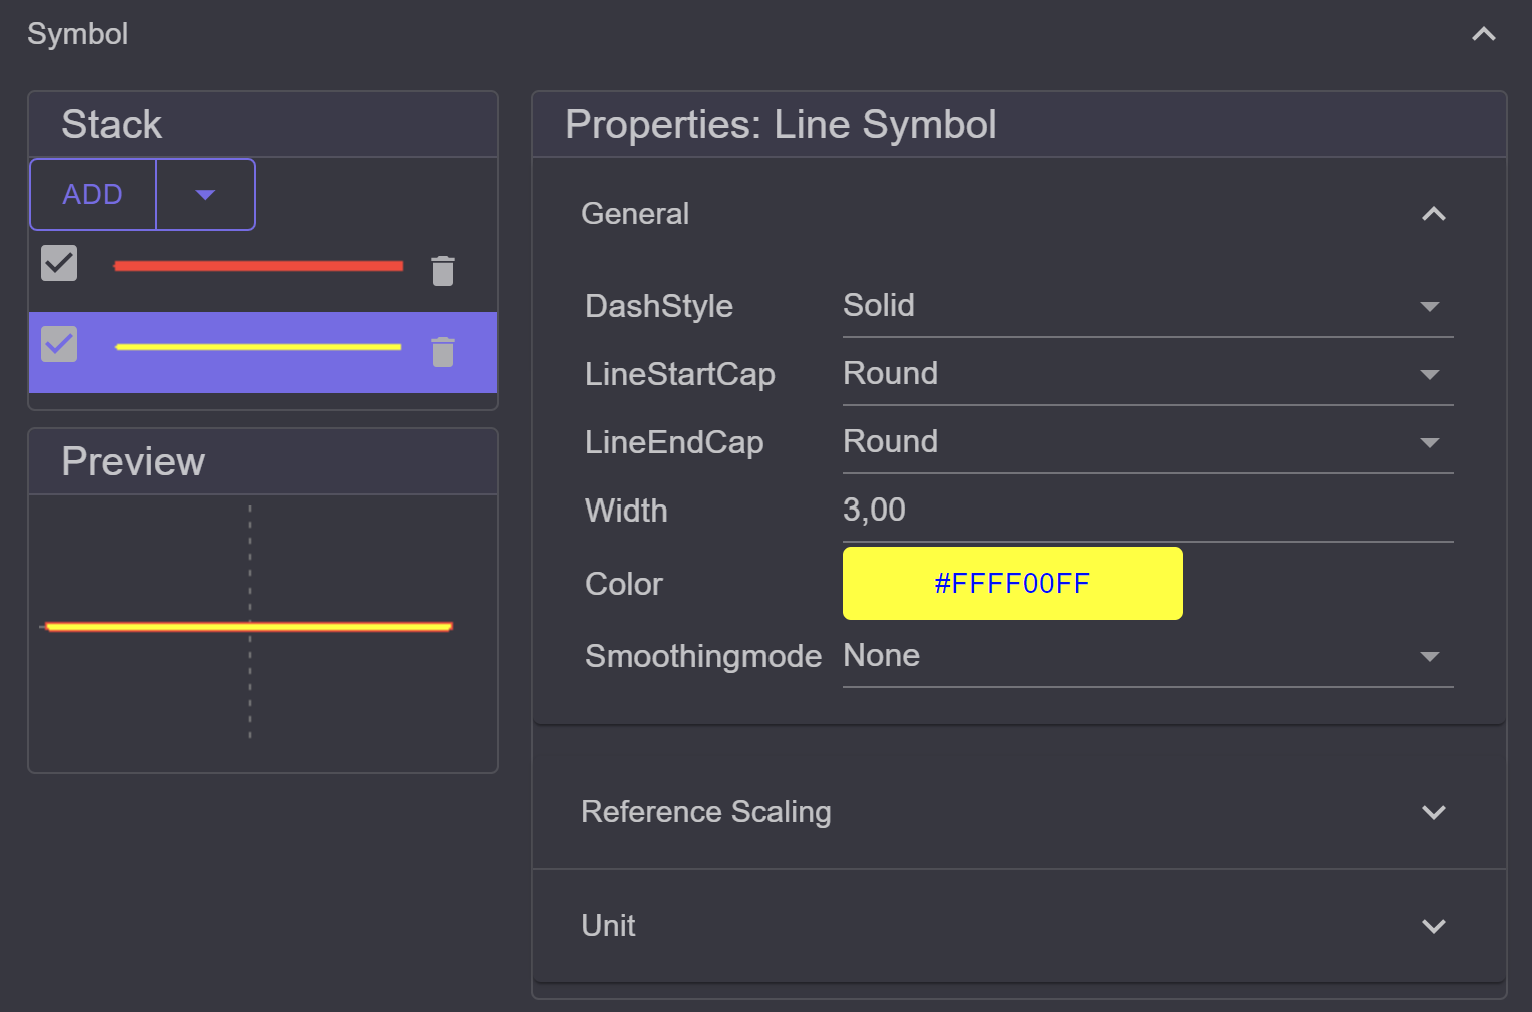Uncheck the yellow line layer checkbox

pyautogui.click(x=59, y=344)
